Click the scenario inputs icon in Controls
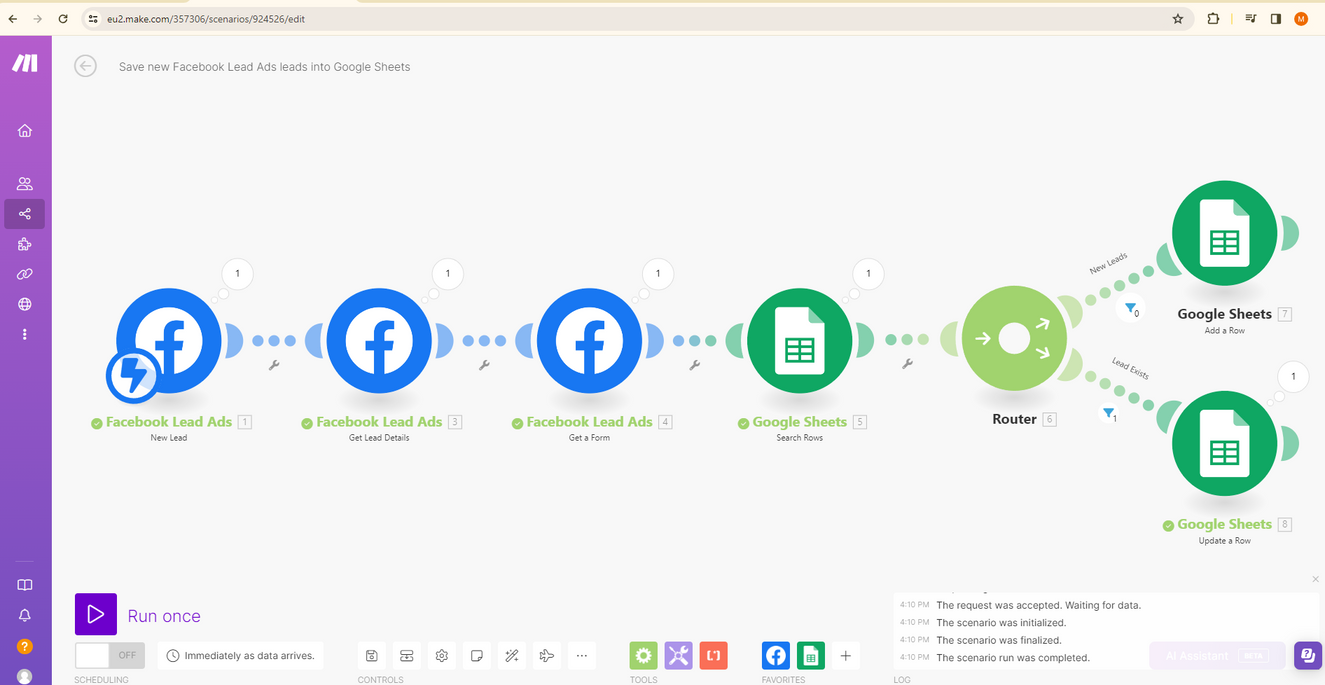This screenshot has height=685, width=1325. click(x=406, y=656)
